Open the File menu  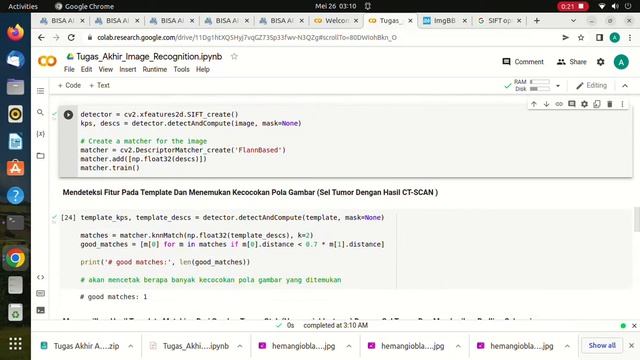click(x=69, y=69)
